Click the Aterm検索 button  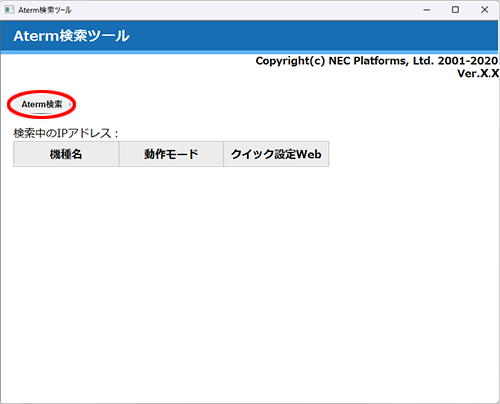coord(42,104)
